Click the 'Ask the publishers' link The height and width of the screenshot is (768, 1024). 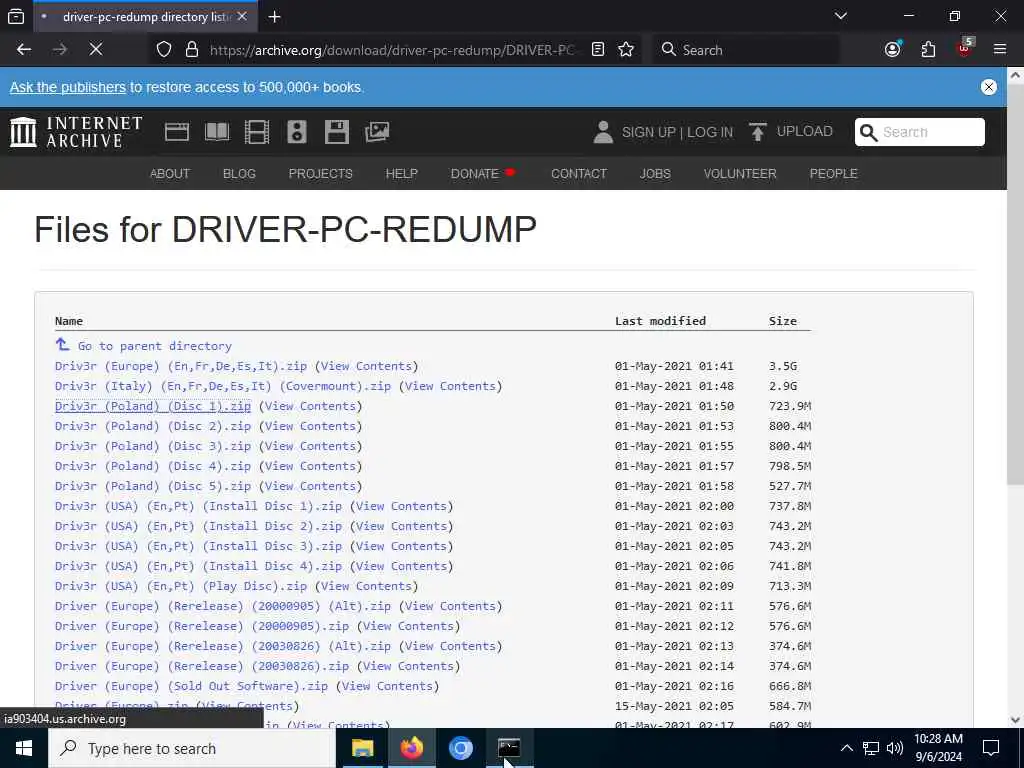coord(68,87)
